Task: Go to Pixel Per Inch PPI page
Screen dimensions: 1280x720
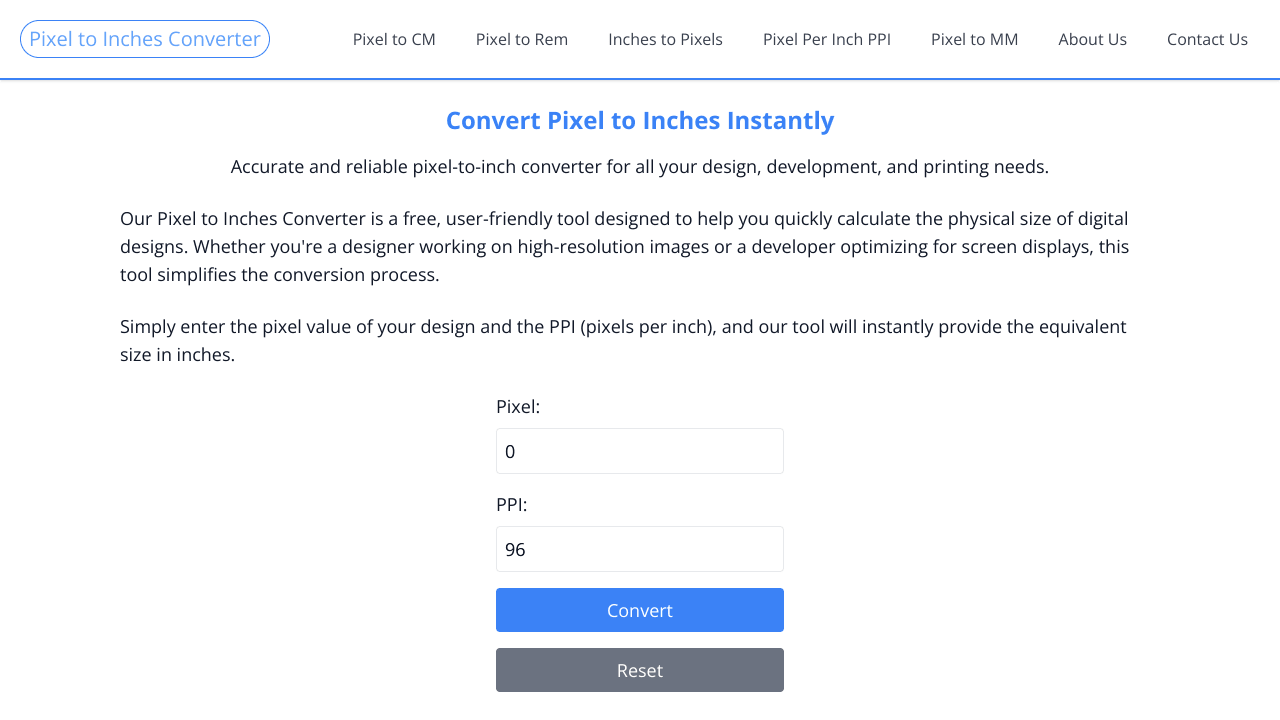Action: [x=827, y=39]
